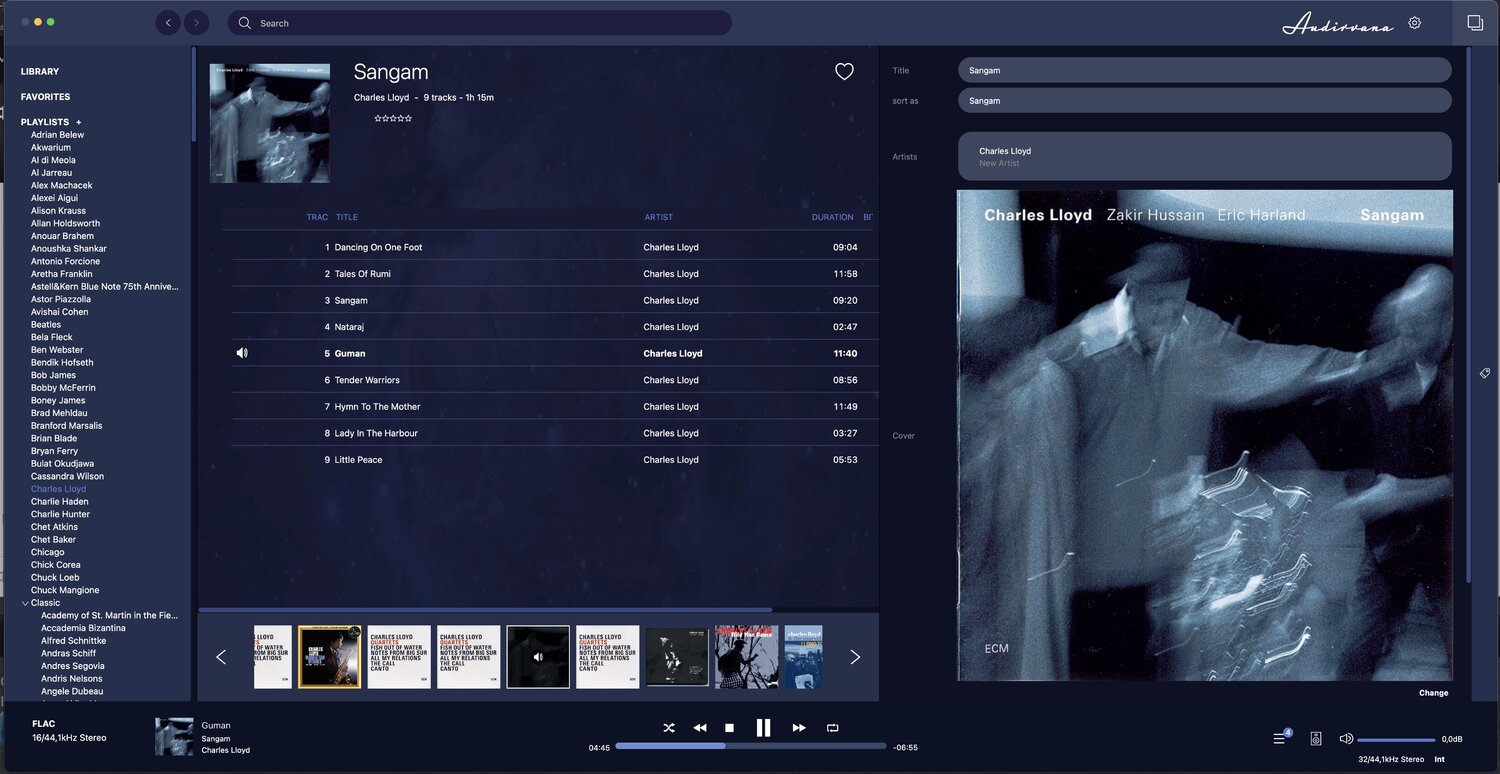Click the back navigation arrow

tap(168, 22)
